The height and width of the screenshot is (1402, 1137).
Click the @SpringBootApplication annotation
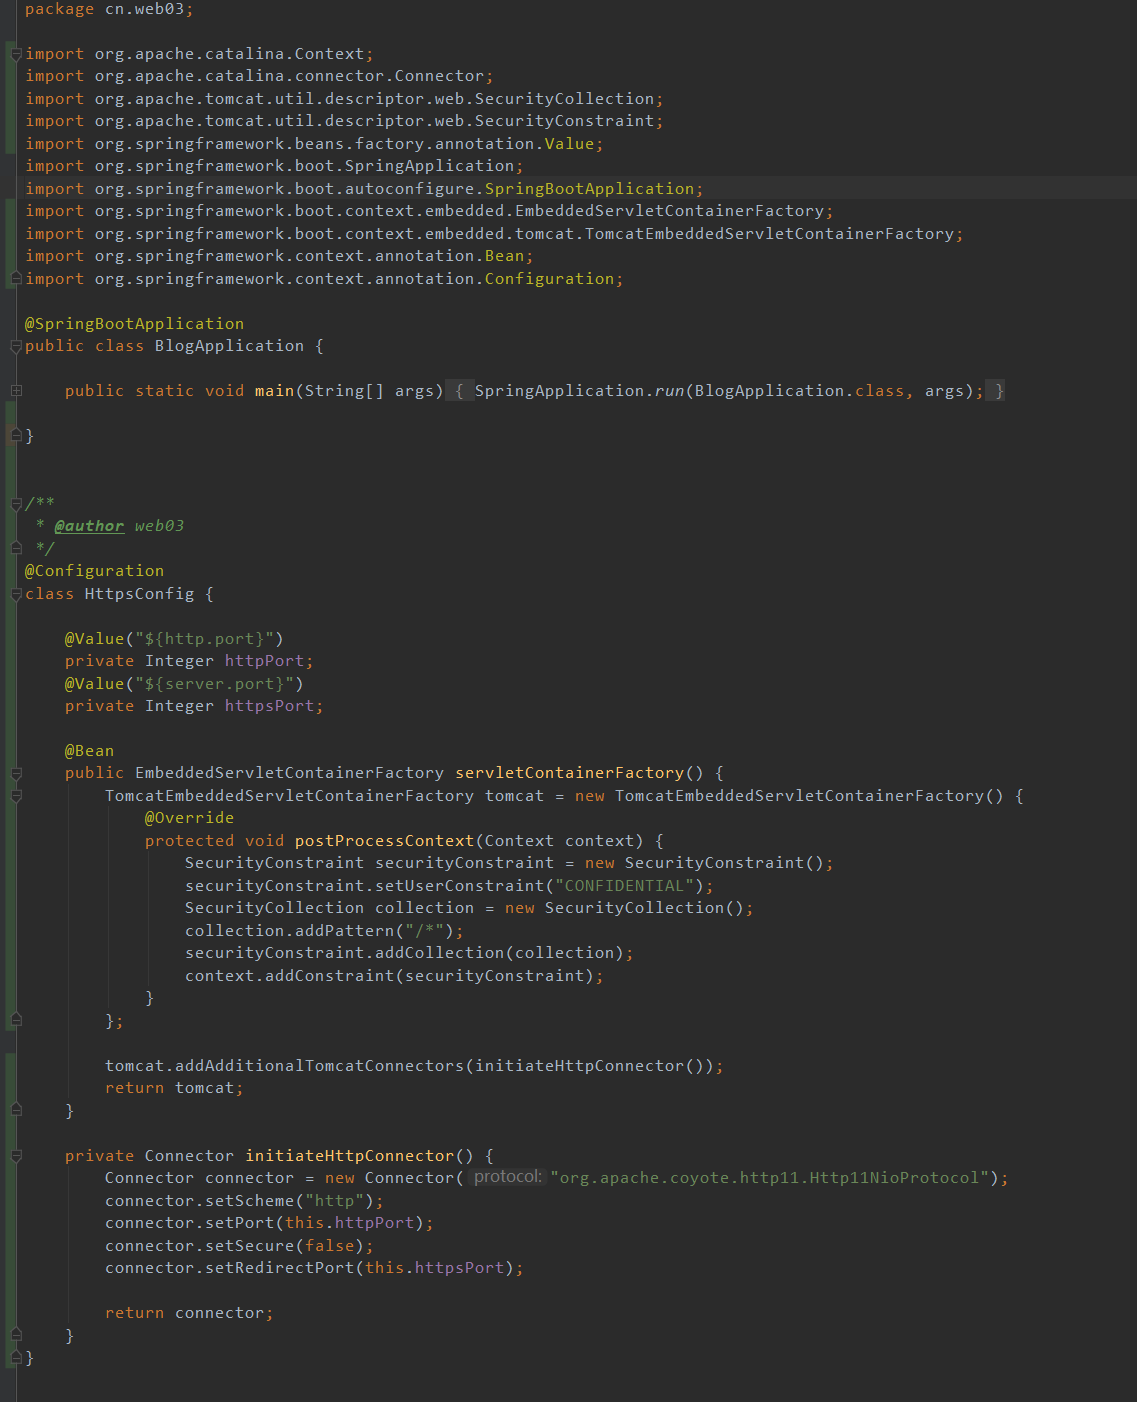[134, 324]
